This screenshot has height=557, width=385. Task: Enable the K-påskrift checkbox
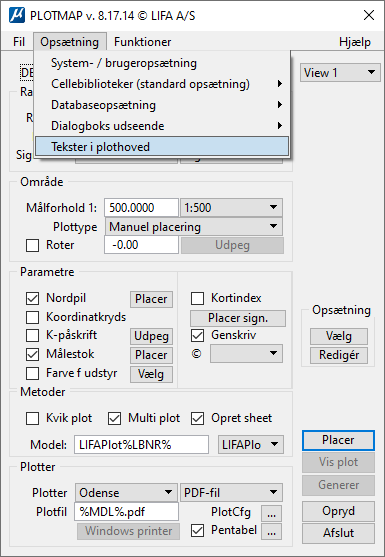coord(32,335)
